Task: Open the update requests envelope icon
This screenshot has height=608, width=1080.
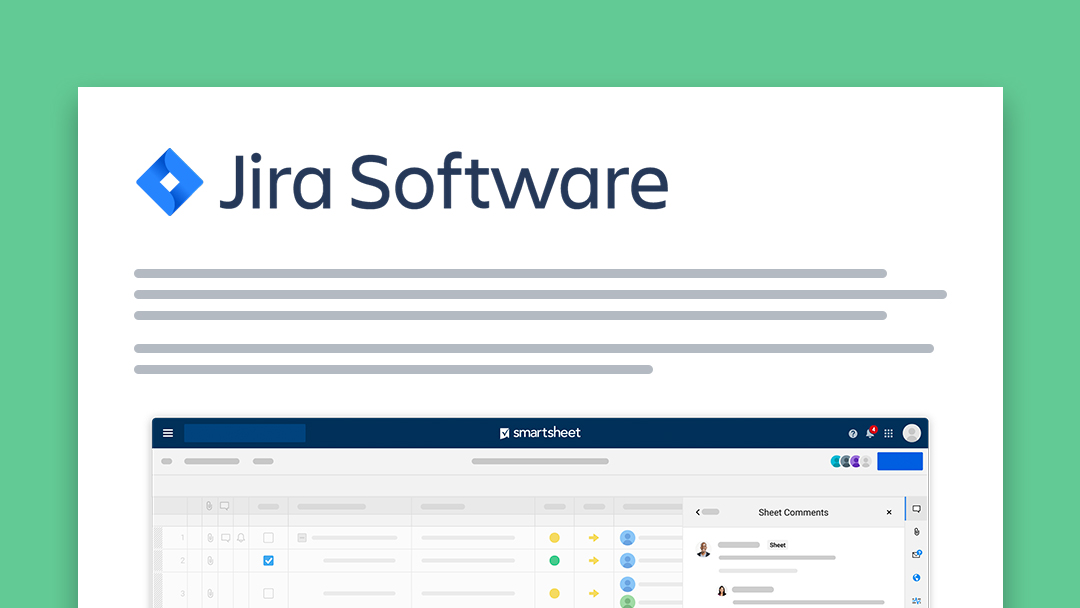Action: click(917, 554)
